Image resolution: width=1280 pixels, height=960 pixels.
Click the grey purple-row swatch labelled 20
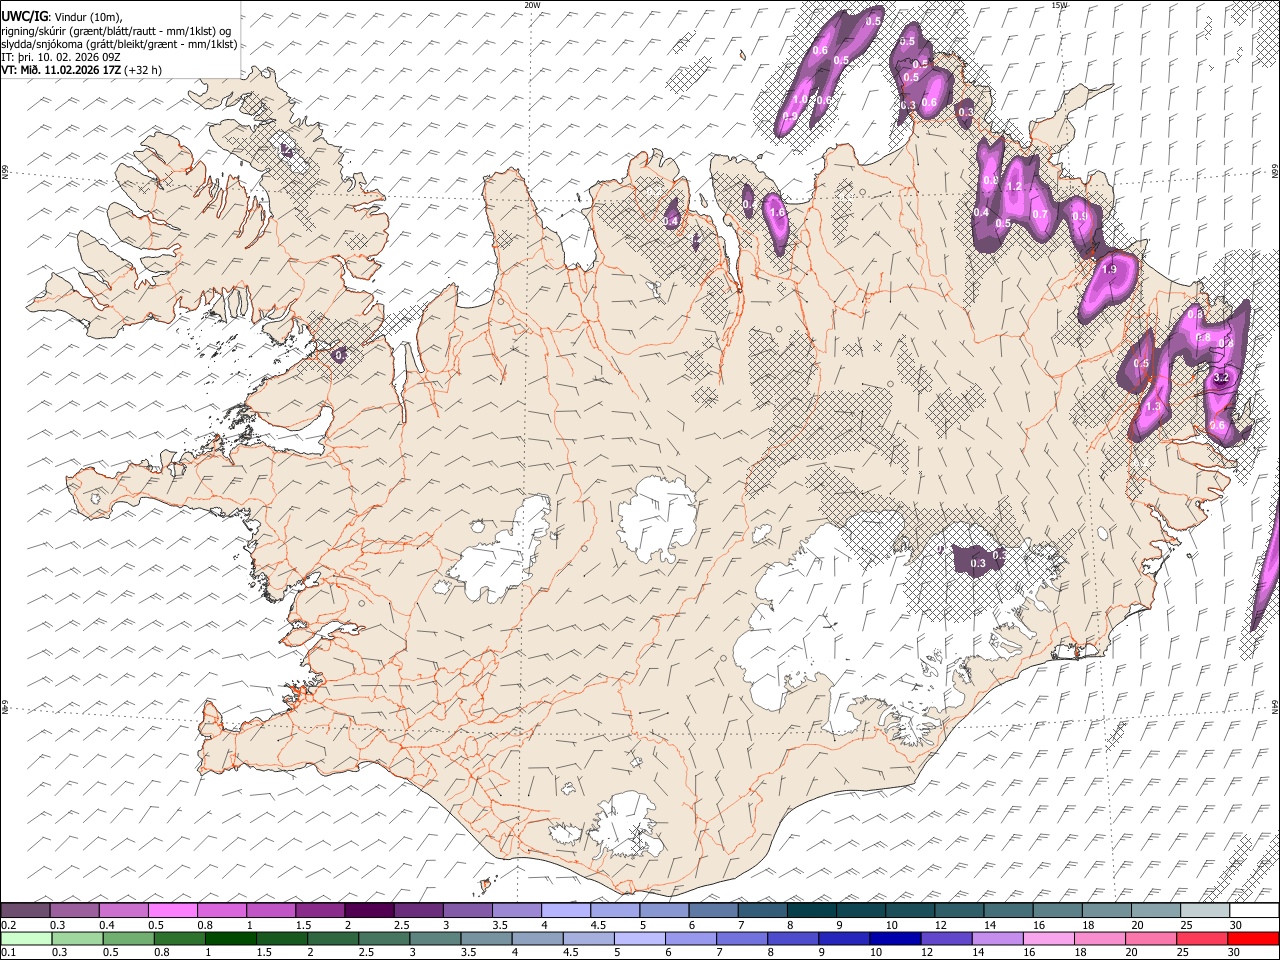(1154, 910)
